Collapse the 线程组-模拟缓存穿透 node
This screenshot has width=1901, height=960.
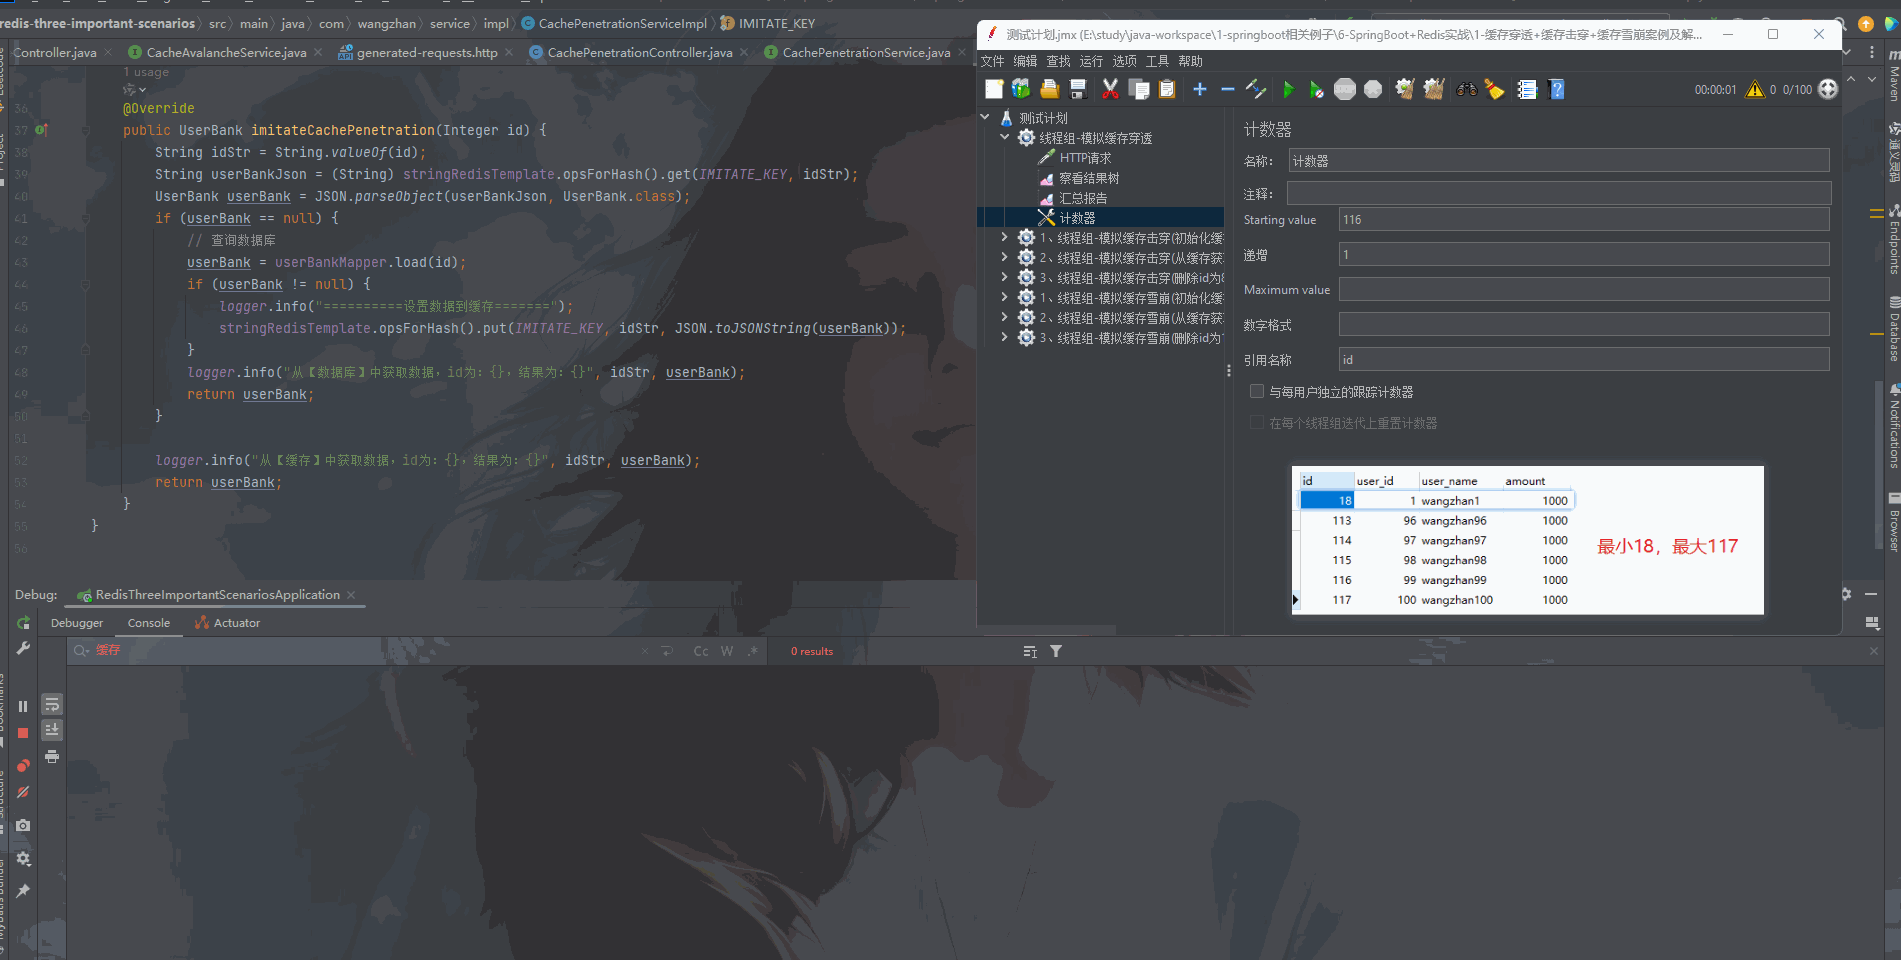point(1004,137)
